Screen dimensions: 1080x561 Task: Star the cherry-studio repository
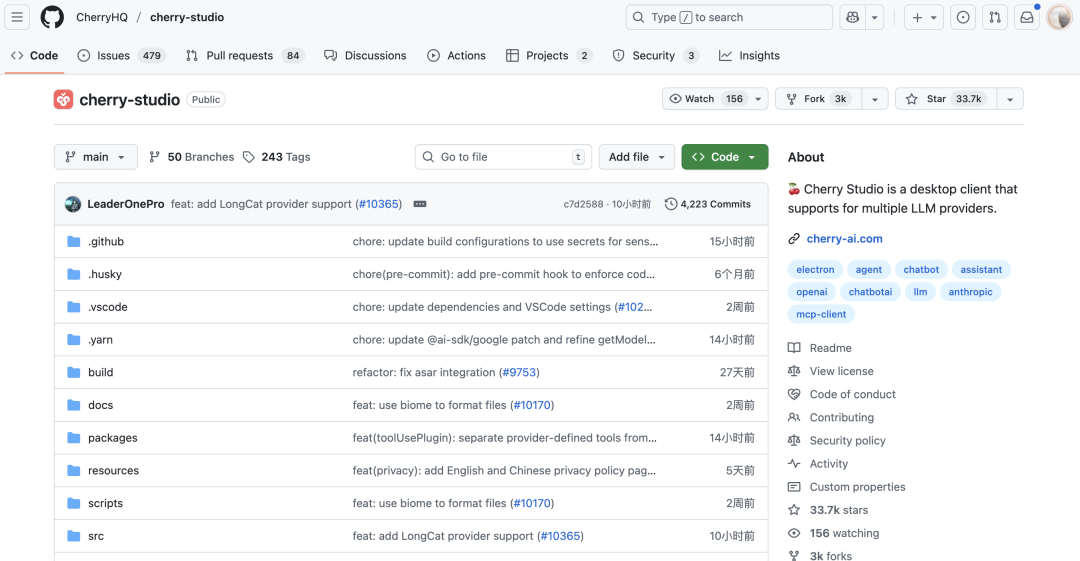(x=946, y=99)
